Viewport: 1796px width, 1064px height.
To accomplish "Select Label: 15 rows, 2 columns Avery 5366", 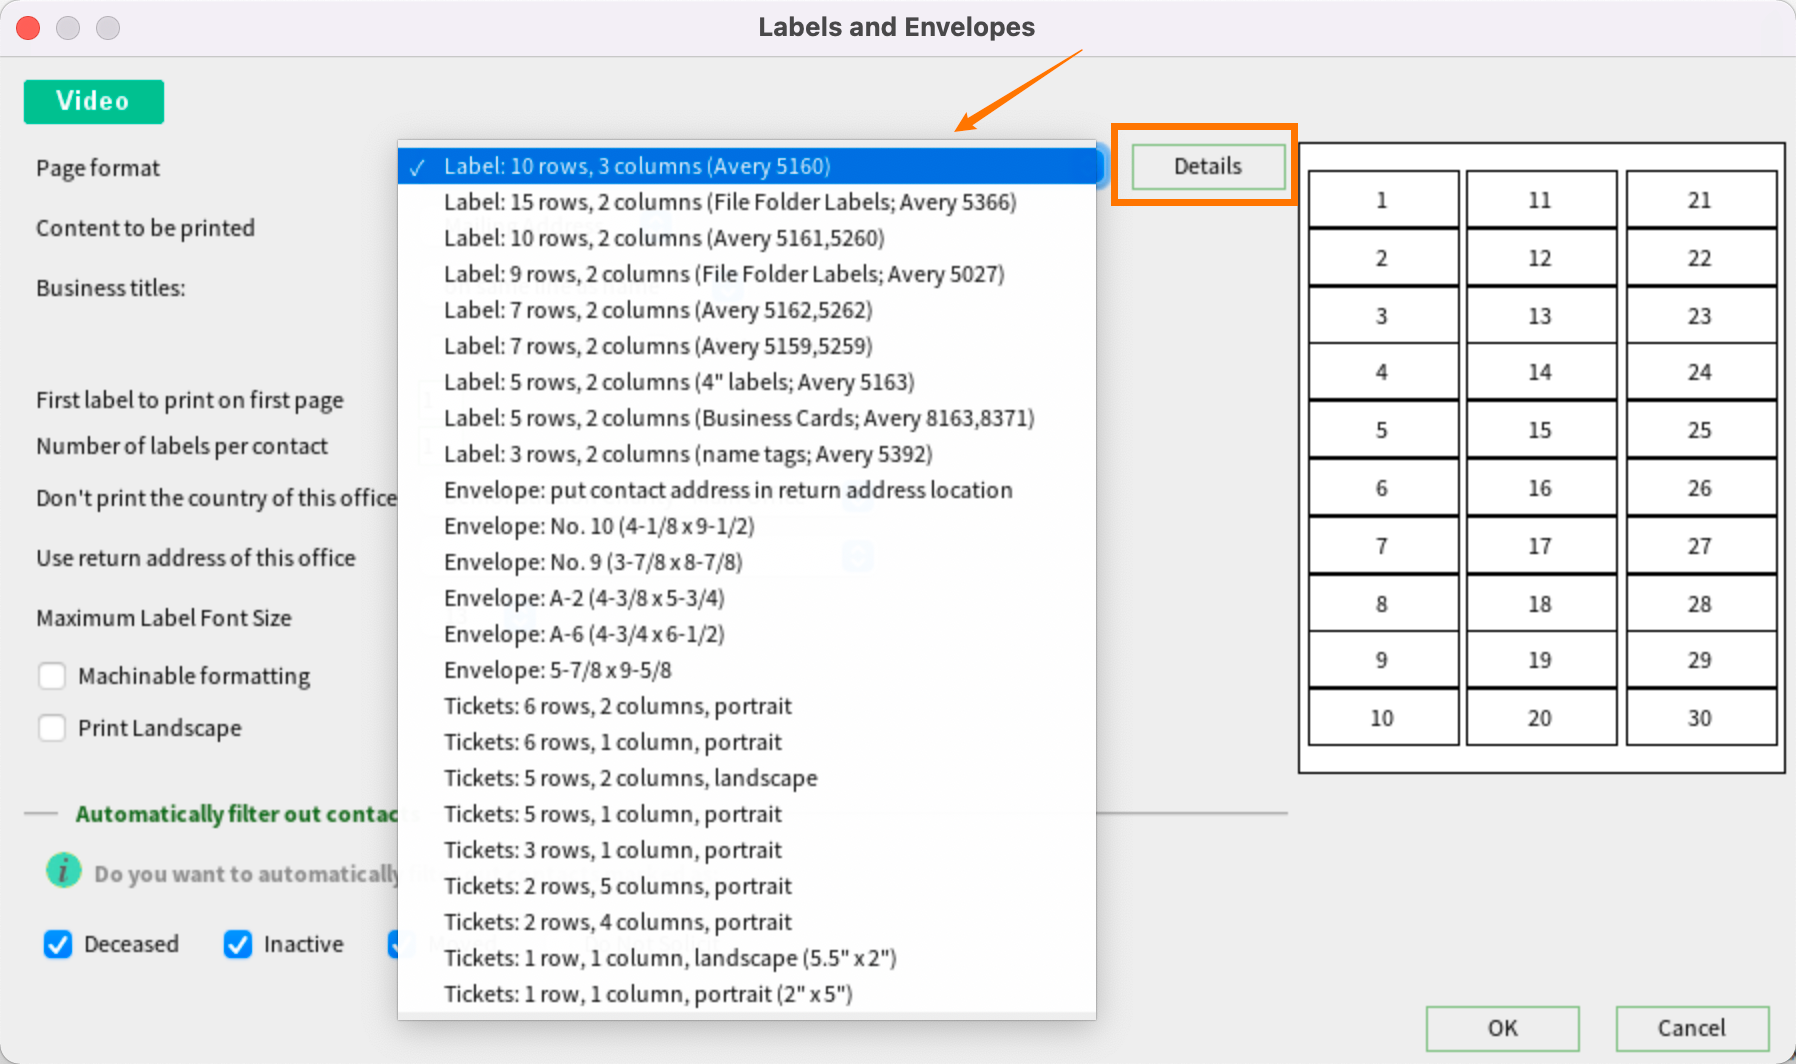I will pyautogui.click(x=729, y=202).
